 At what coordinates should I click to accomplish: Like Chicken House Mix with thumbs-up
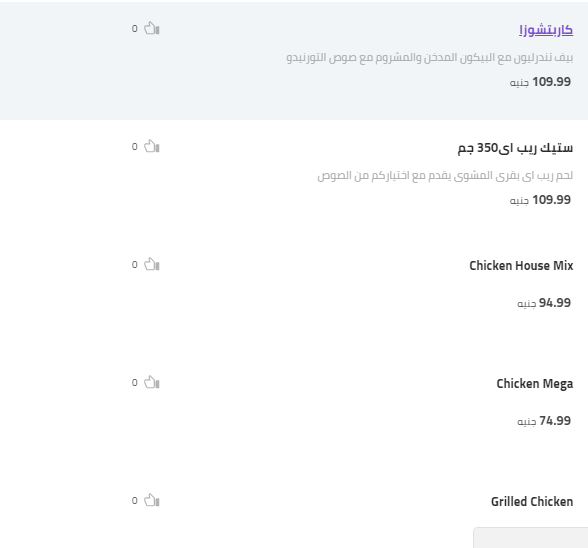click(x=152, y=264)
